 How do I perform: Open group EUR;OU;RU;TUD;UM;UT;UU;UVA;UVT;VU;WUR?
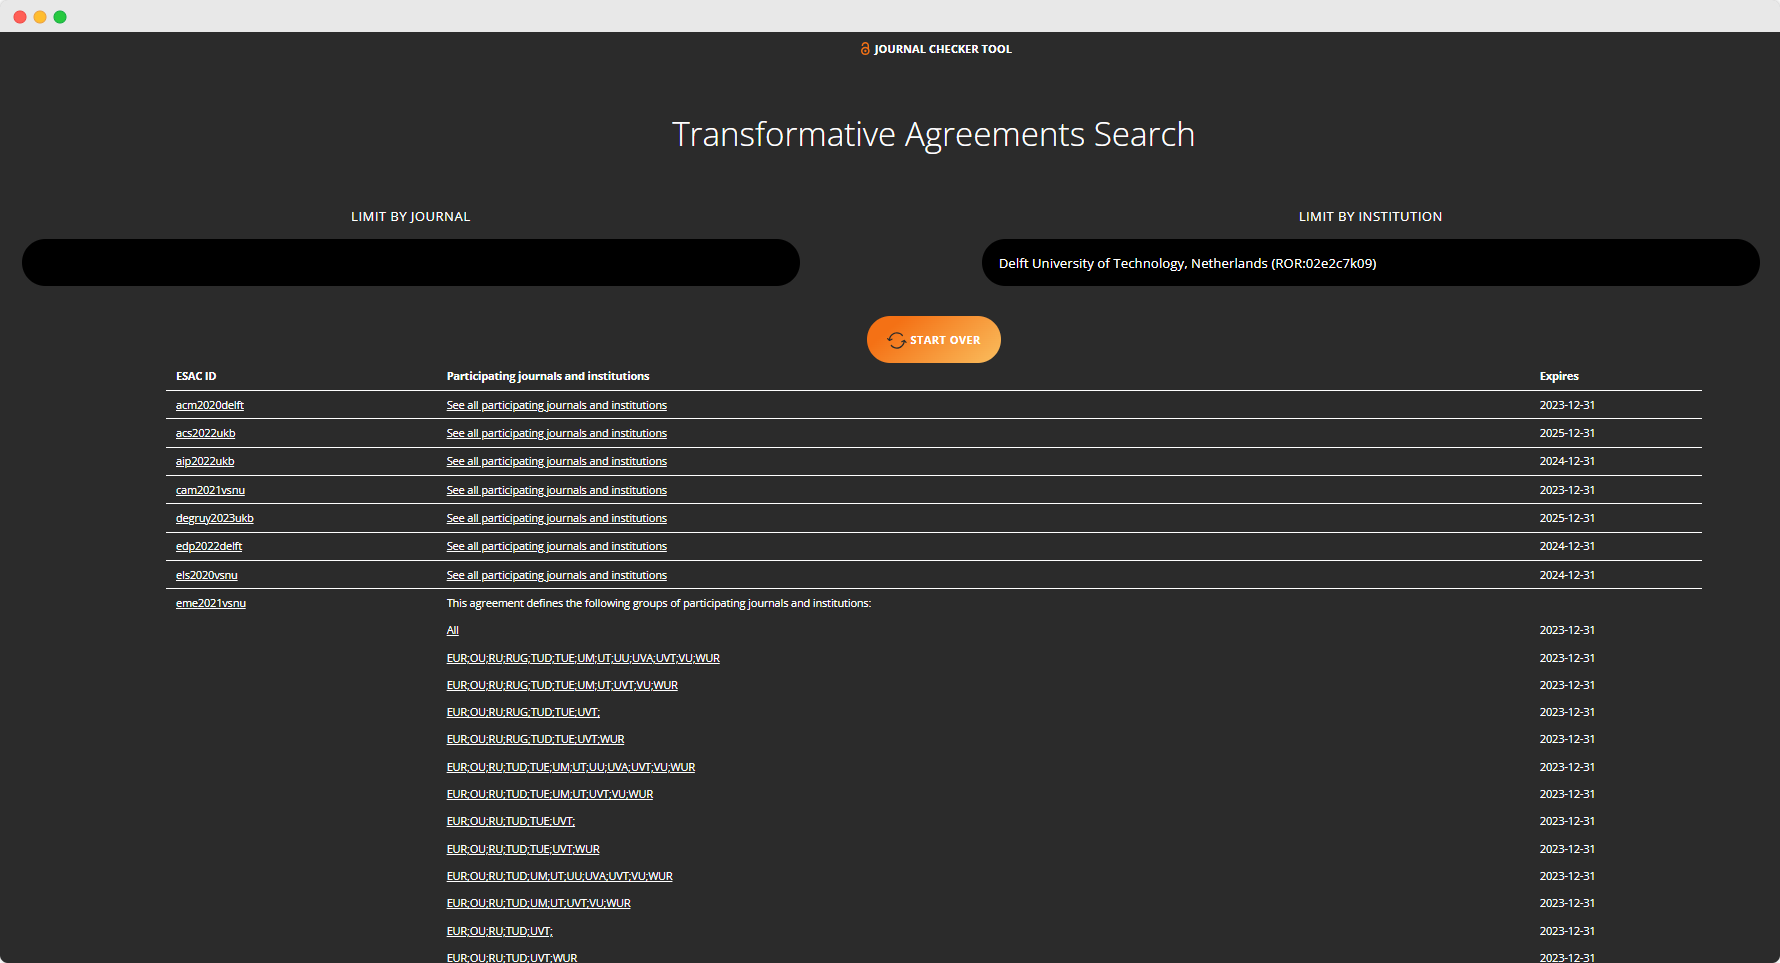click(560, 876)
